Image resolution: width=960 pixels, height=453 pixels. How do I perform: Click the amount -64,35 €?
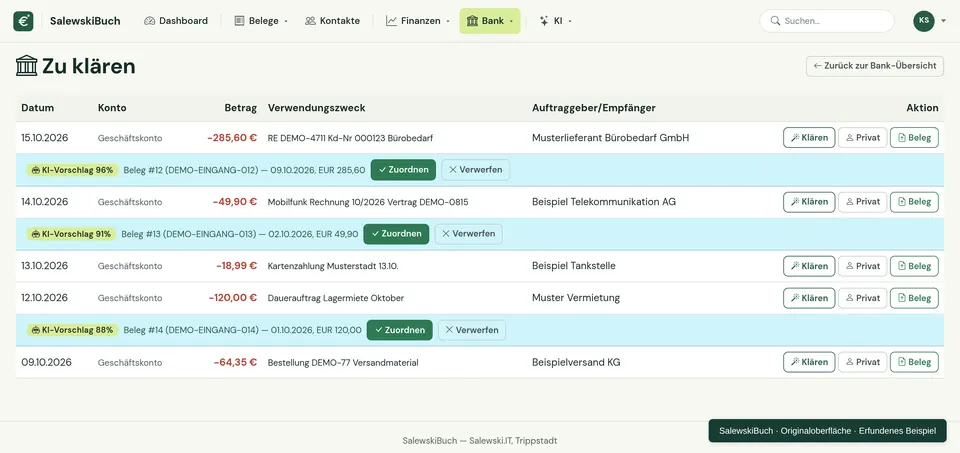[235, 362]
